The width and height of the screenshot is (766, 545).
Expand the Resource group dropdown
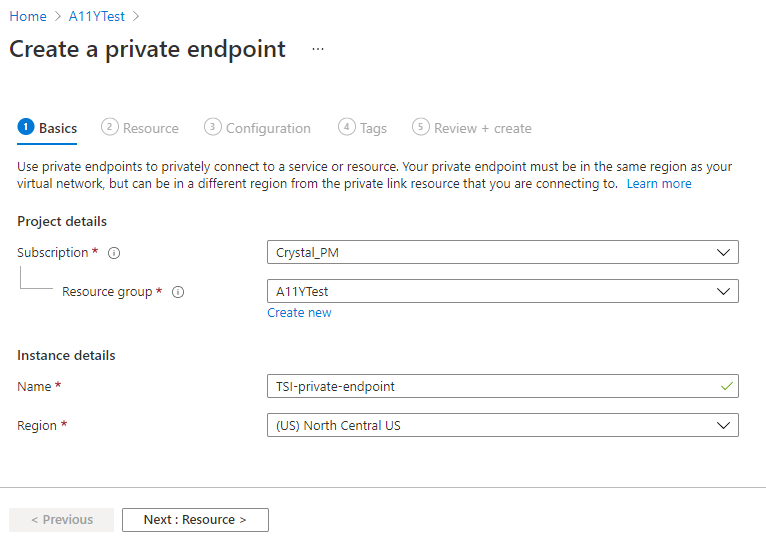[x=502, y=292]
